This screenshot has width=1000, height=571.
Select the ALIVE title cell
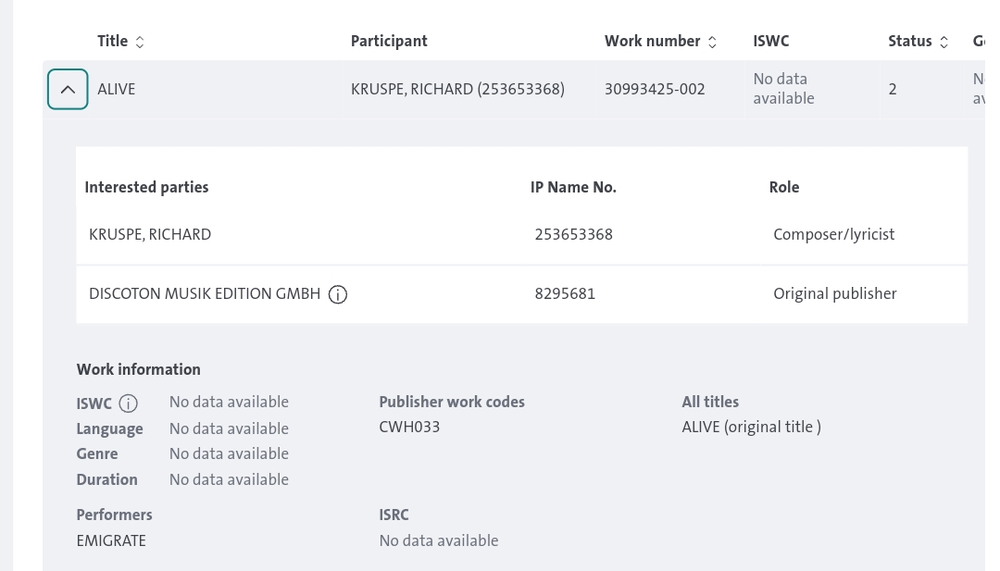pyautogui.click(x=116, y=89)
